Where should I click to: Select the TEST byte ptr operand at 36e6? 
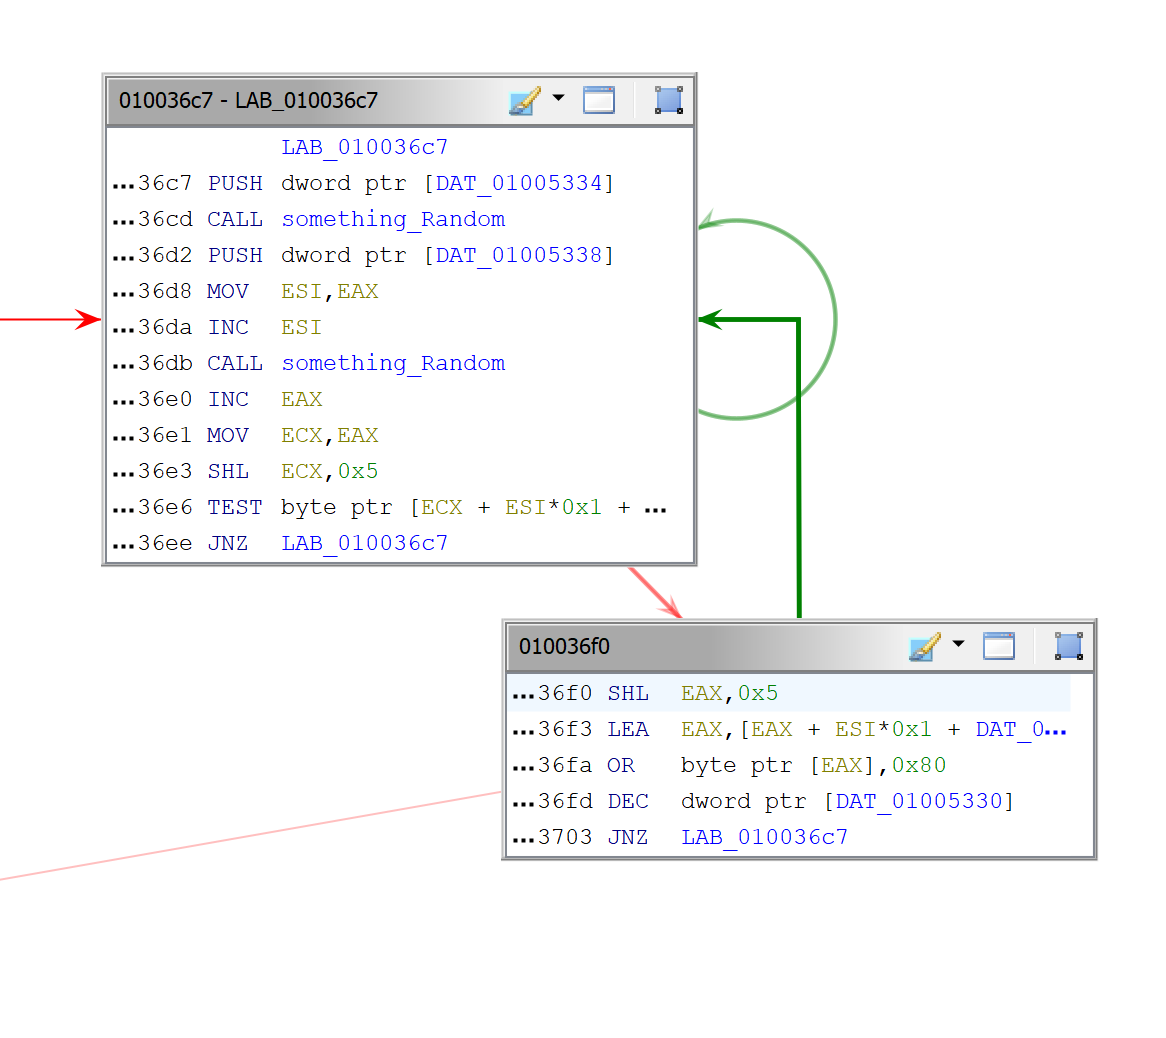[x=474, y=507]
